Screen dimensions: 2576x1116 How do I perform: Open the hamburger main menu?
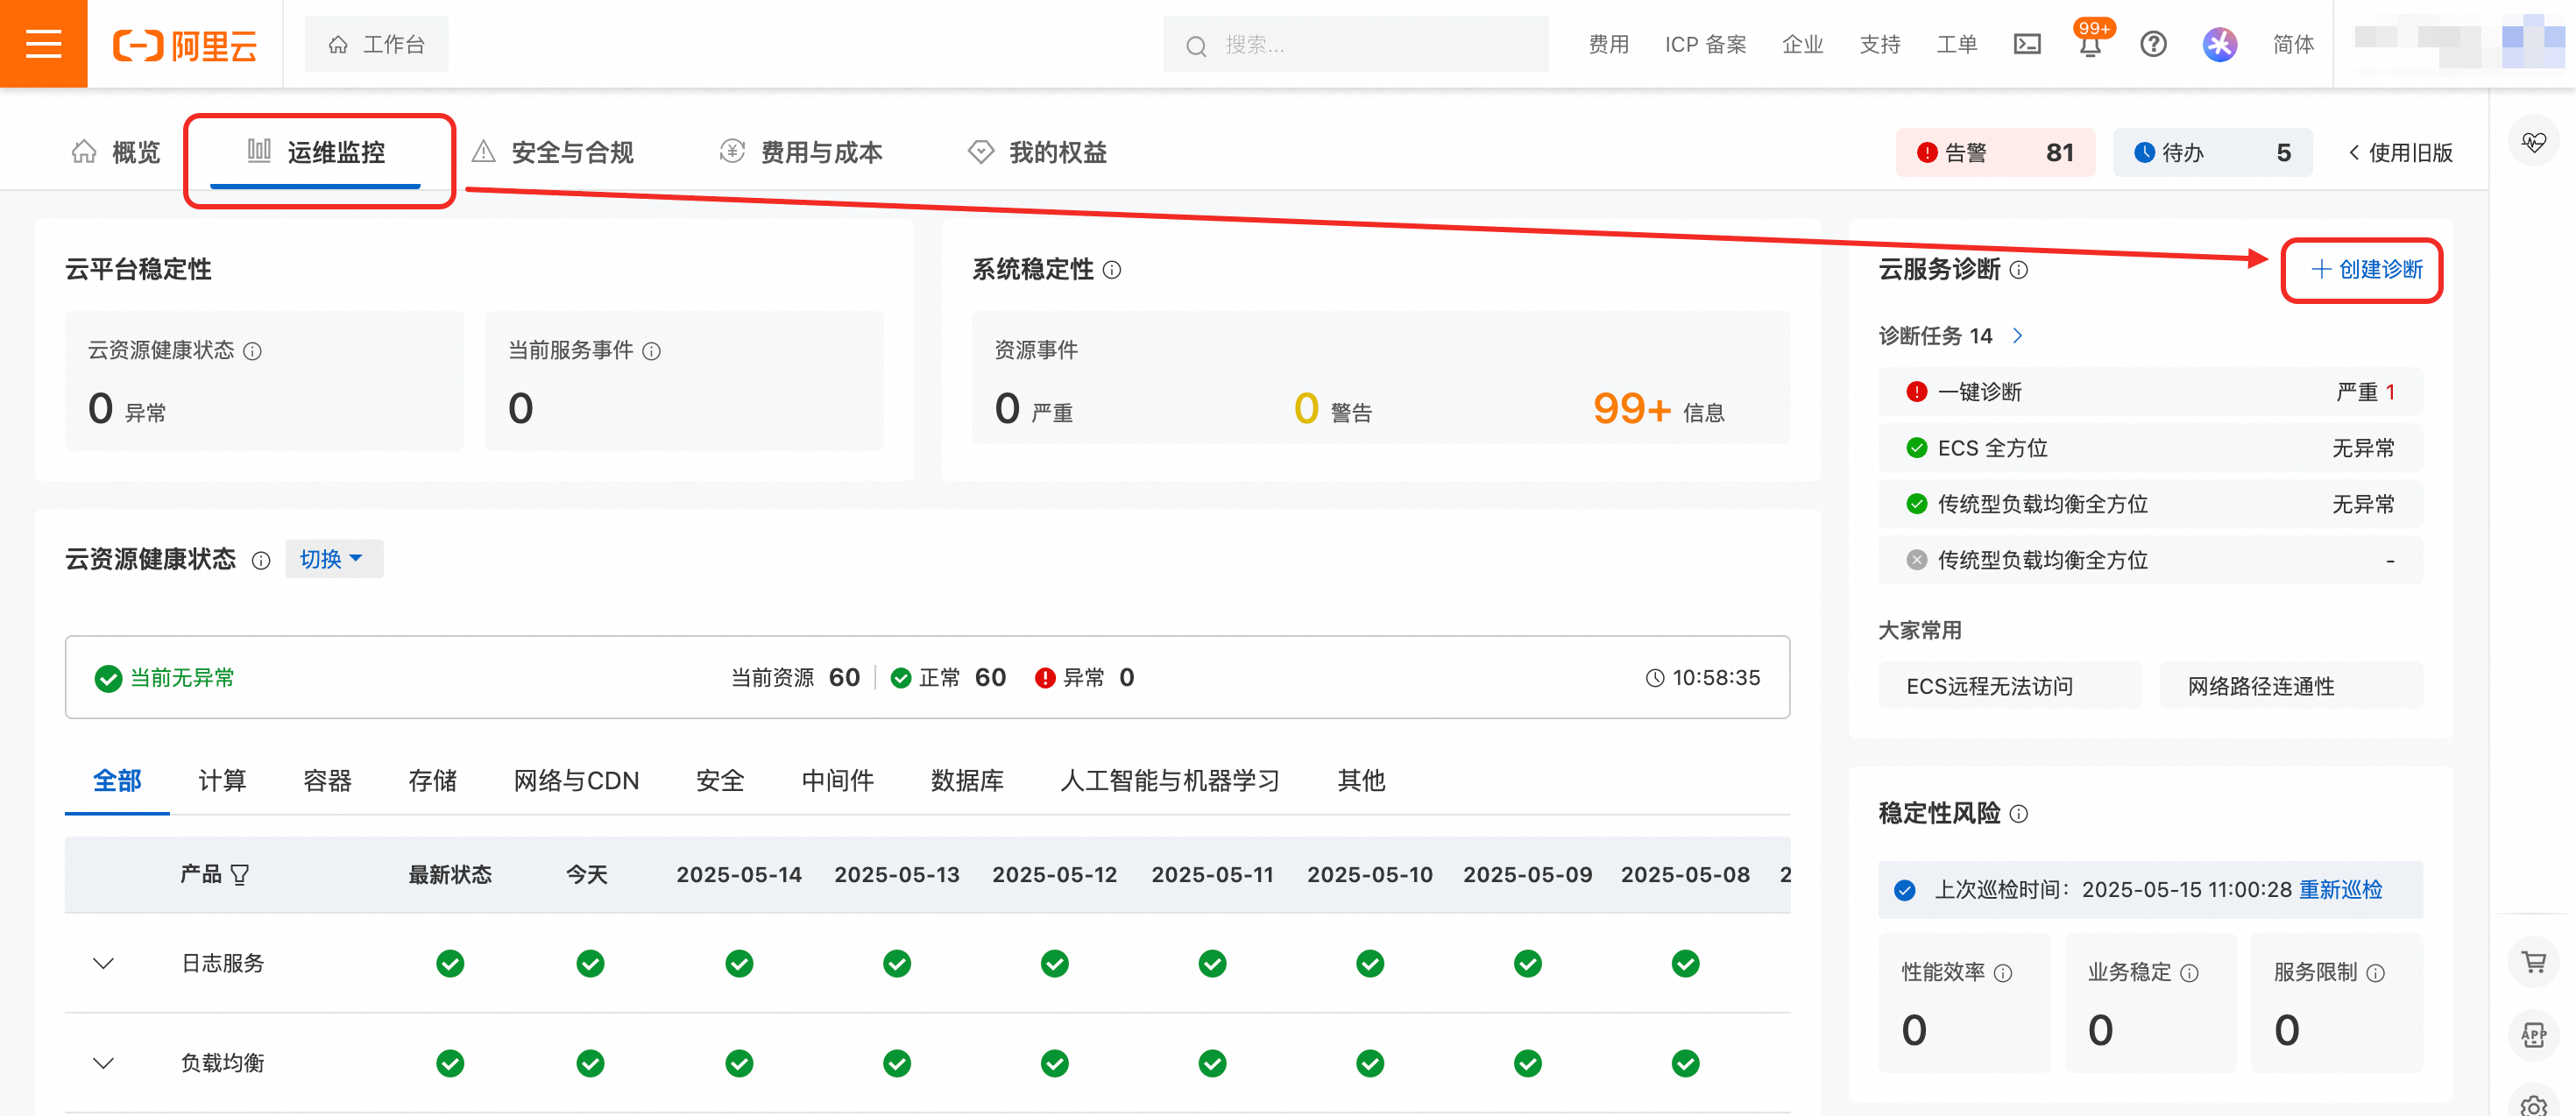[x=43, y=44]
